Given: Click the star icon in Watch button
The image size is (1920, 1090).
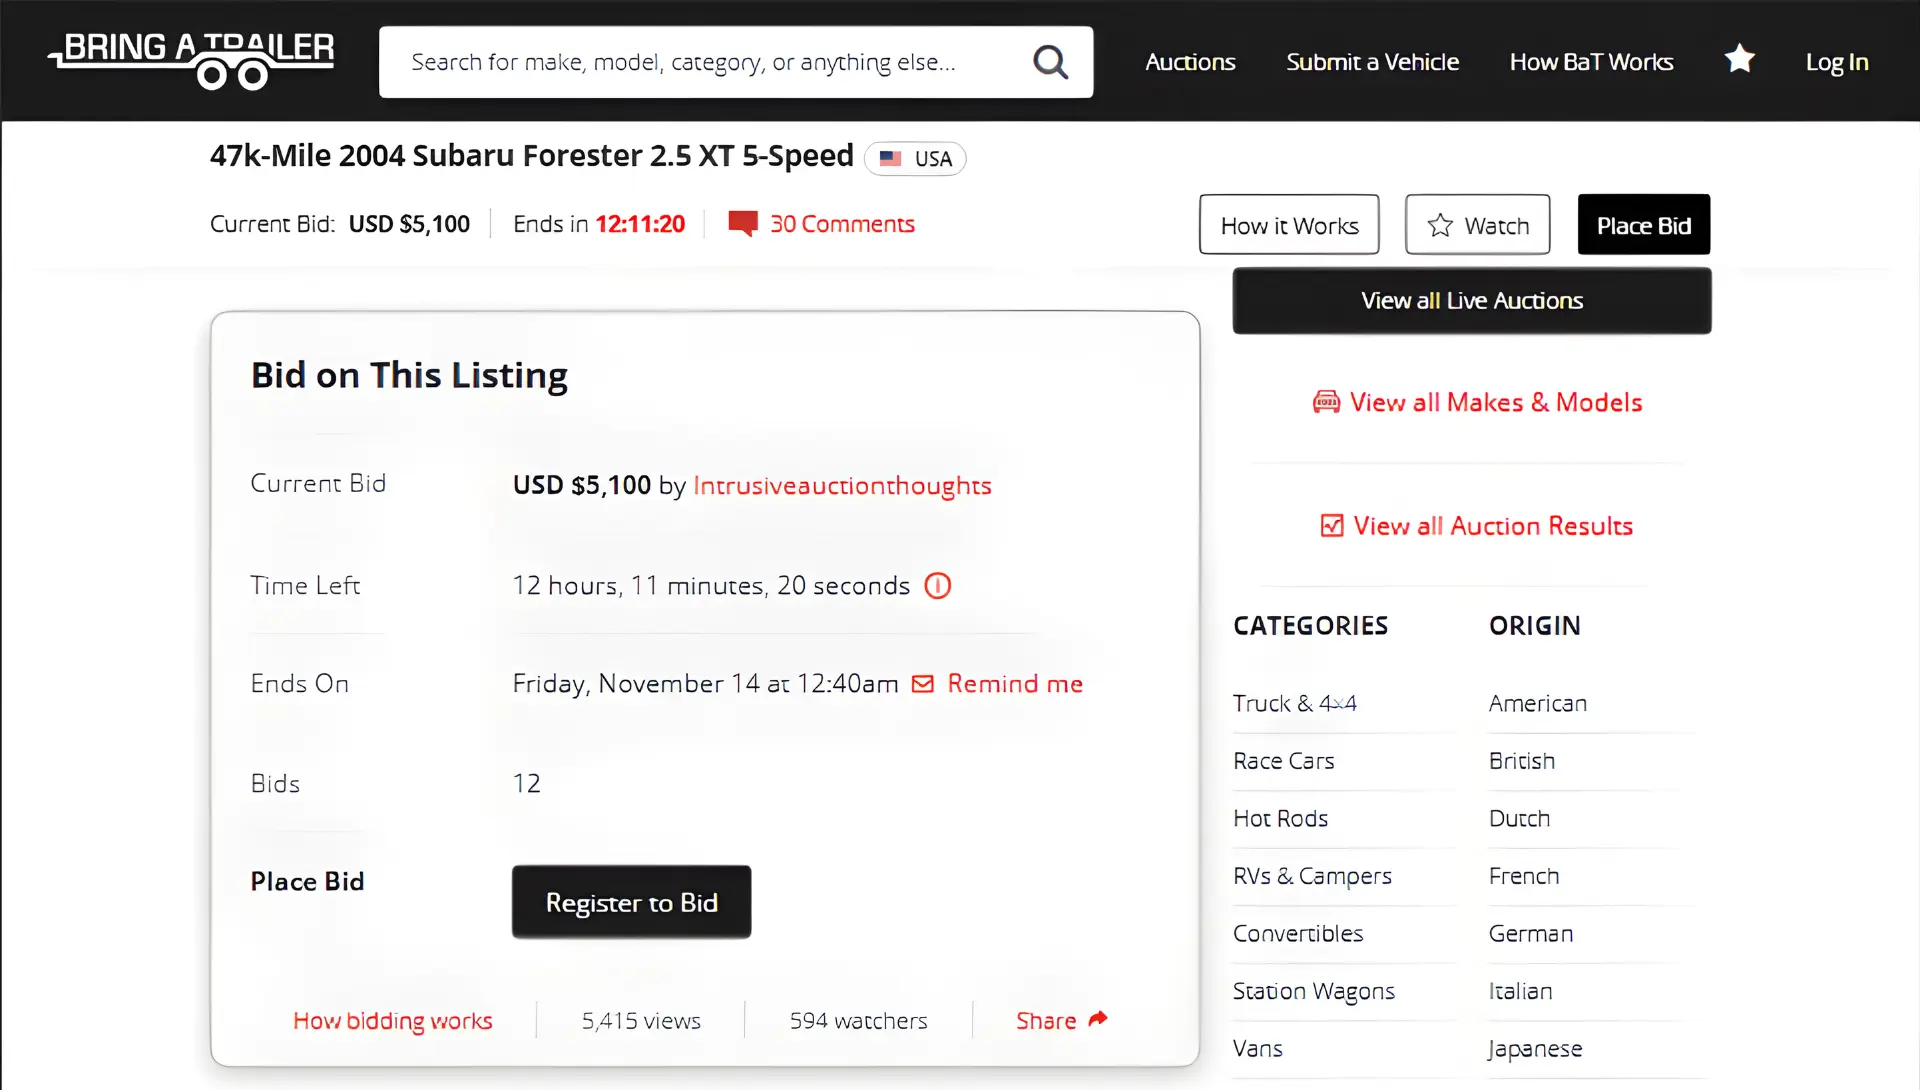Looking at the screenshot, I should click(1440, 225).
